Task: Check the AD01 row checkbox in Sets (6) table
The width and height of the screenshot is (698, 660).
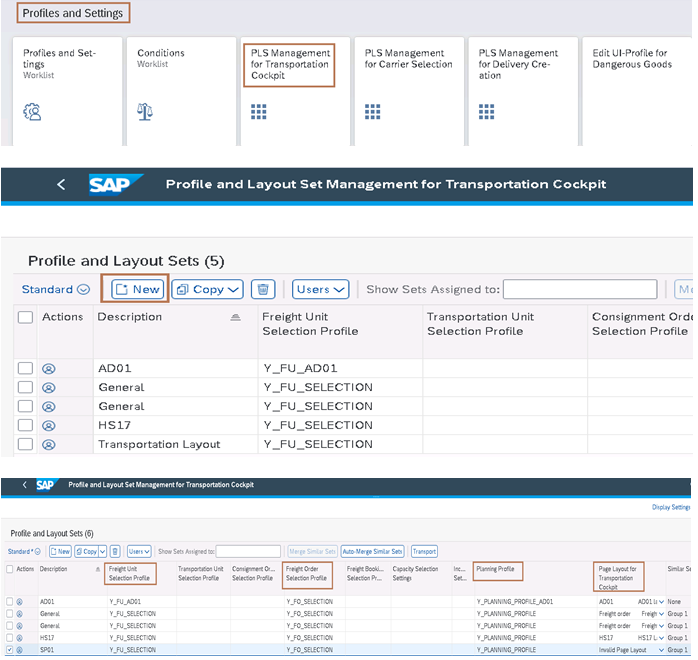Action: pos(9,601)
